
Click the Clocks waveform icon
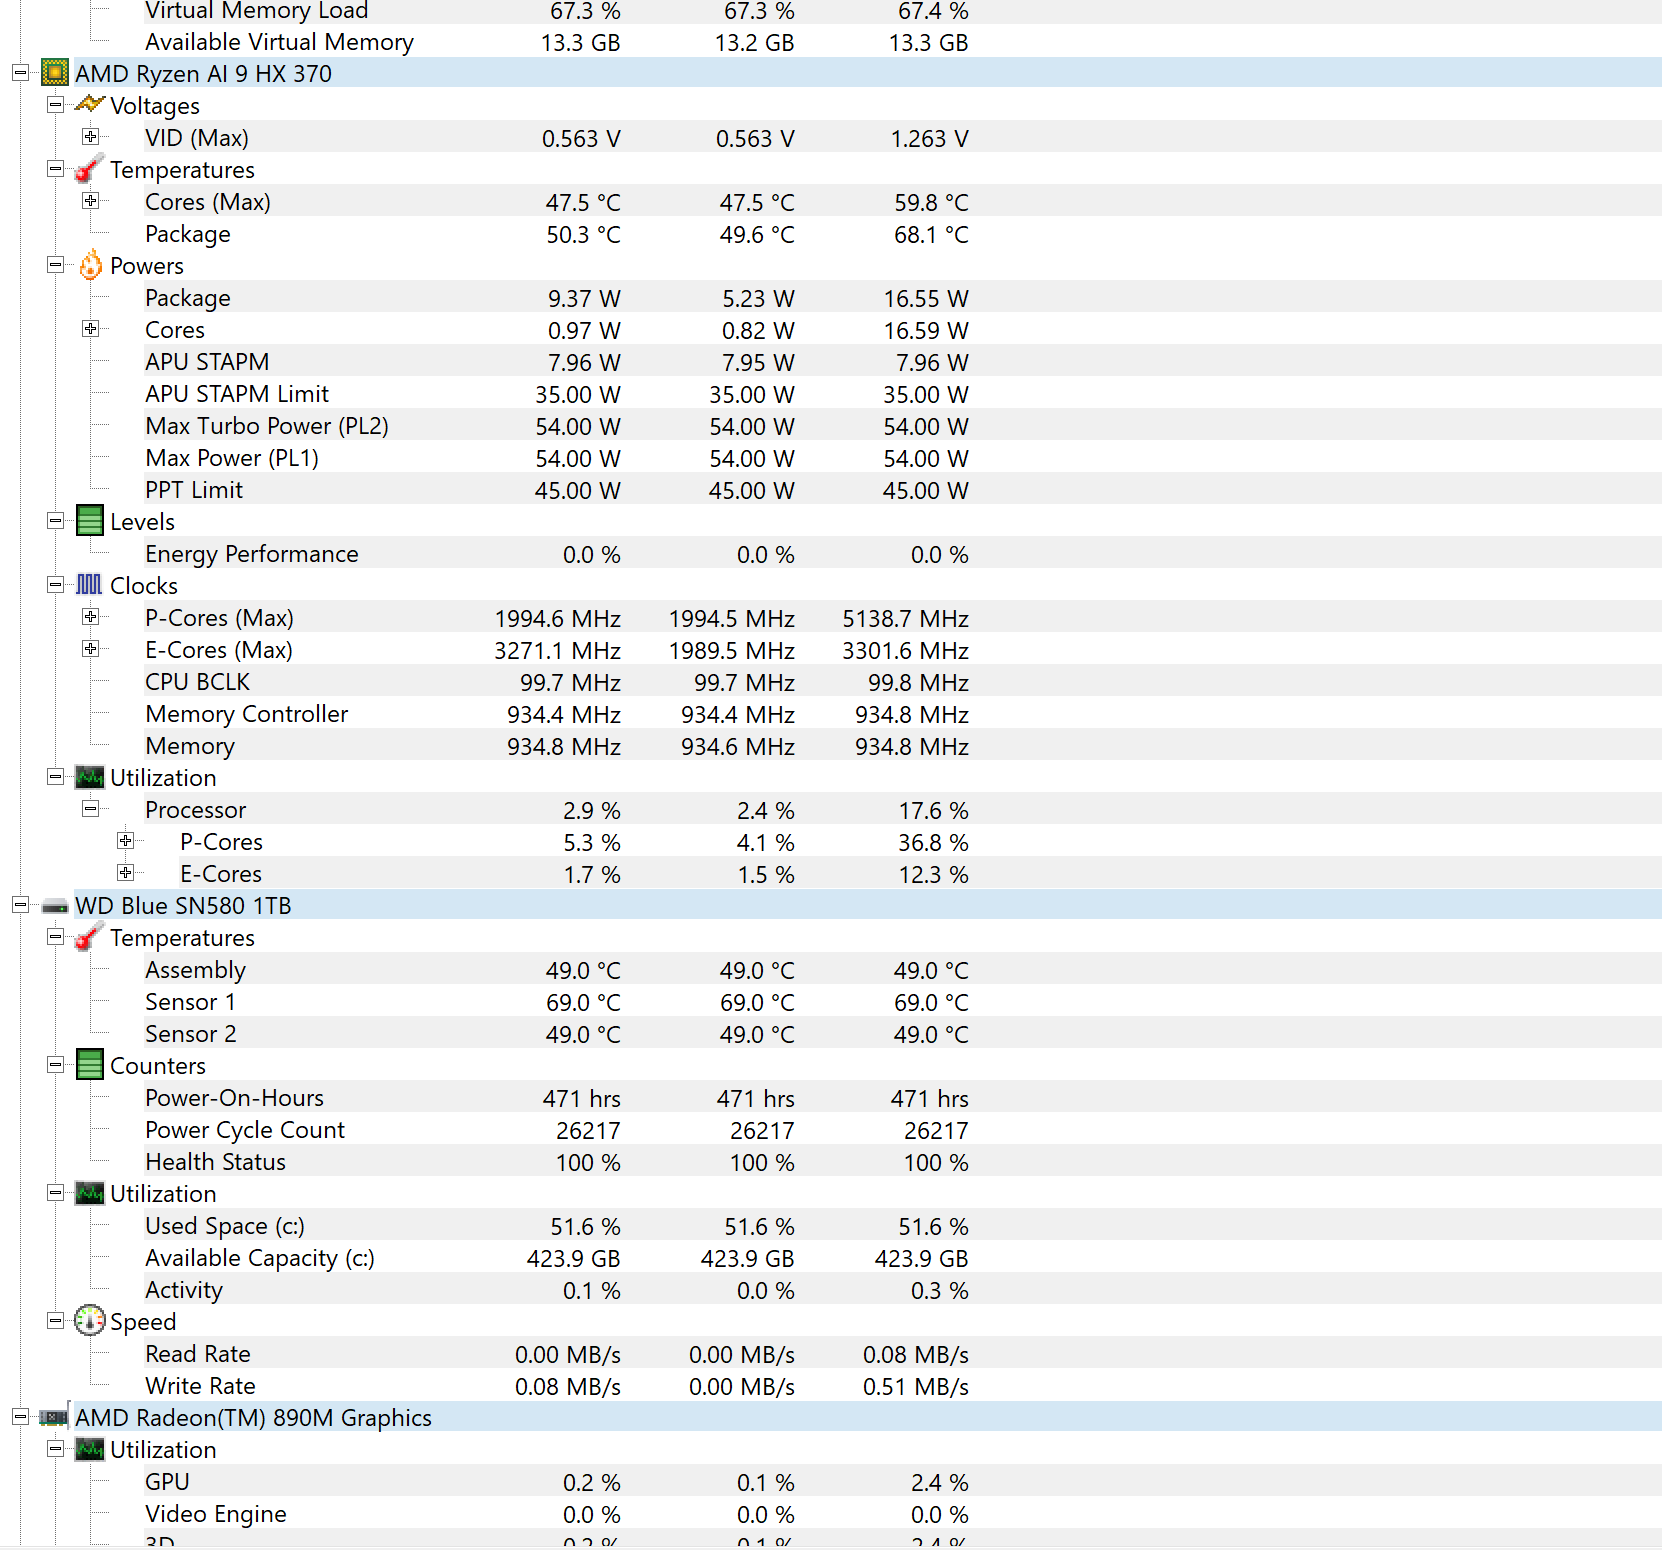89,585
